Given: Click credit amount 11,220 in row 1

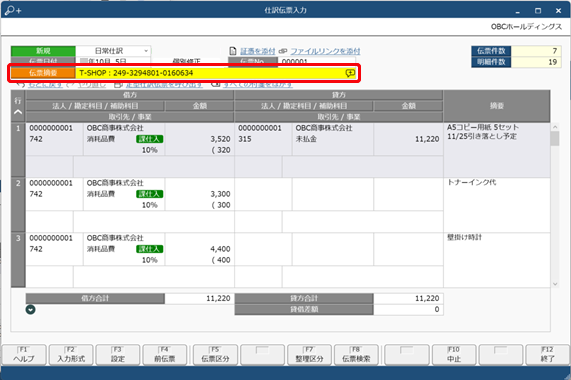Looking at the screenshot, I should (427, 139).
